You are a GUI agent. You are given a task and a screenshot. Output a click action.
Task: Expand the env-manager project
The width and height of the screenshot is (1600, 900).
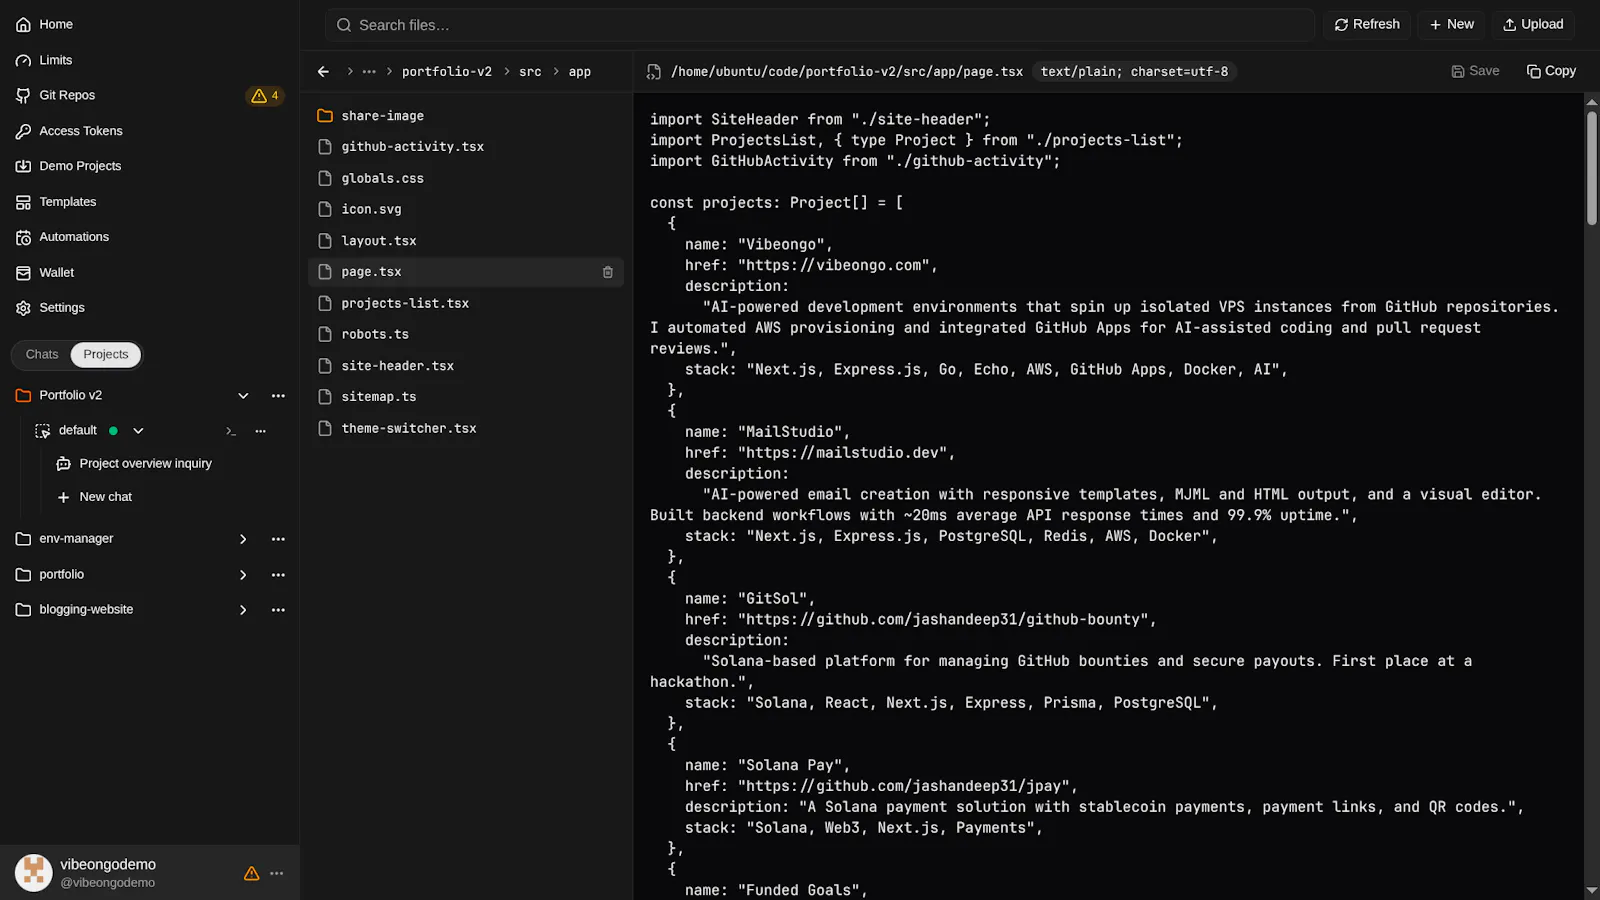pyautogui.click(x=243, y=539)
